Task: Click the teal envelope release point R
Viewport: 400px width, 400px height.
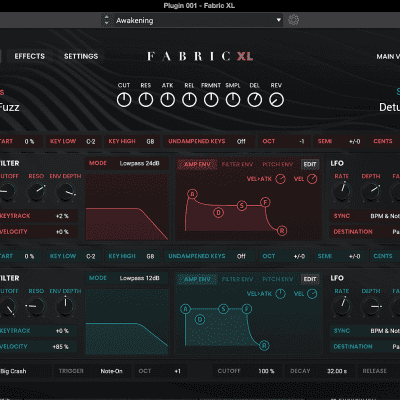Action: tap(264, 345)
